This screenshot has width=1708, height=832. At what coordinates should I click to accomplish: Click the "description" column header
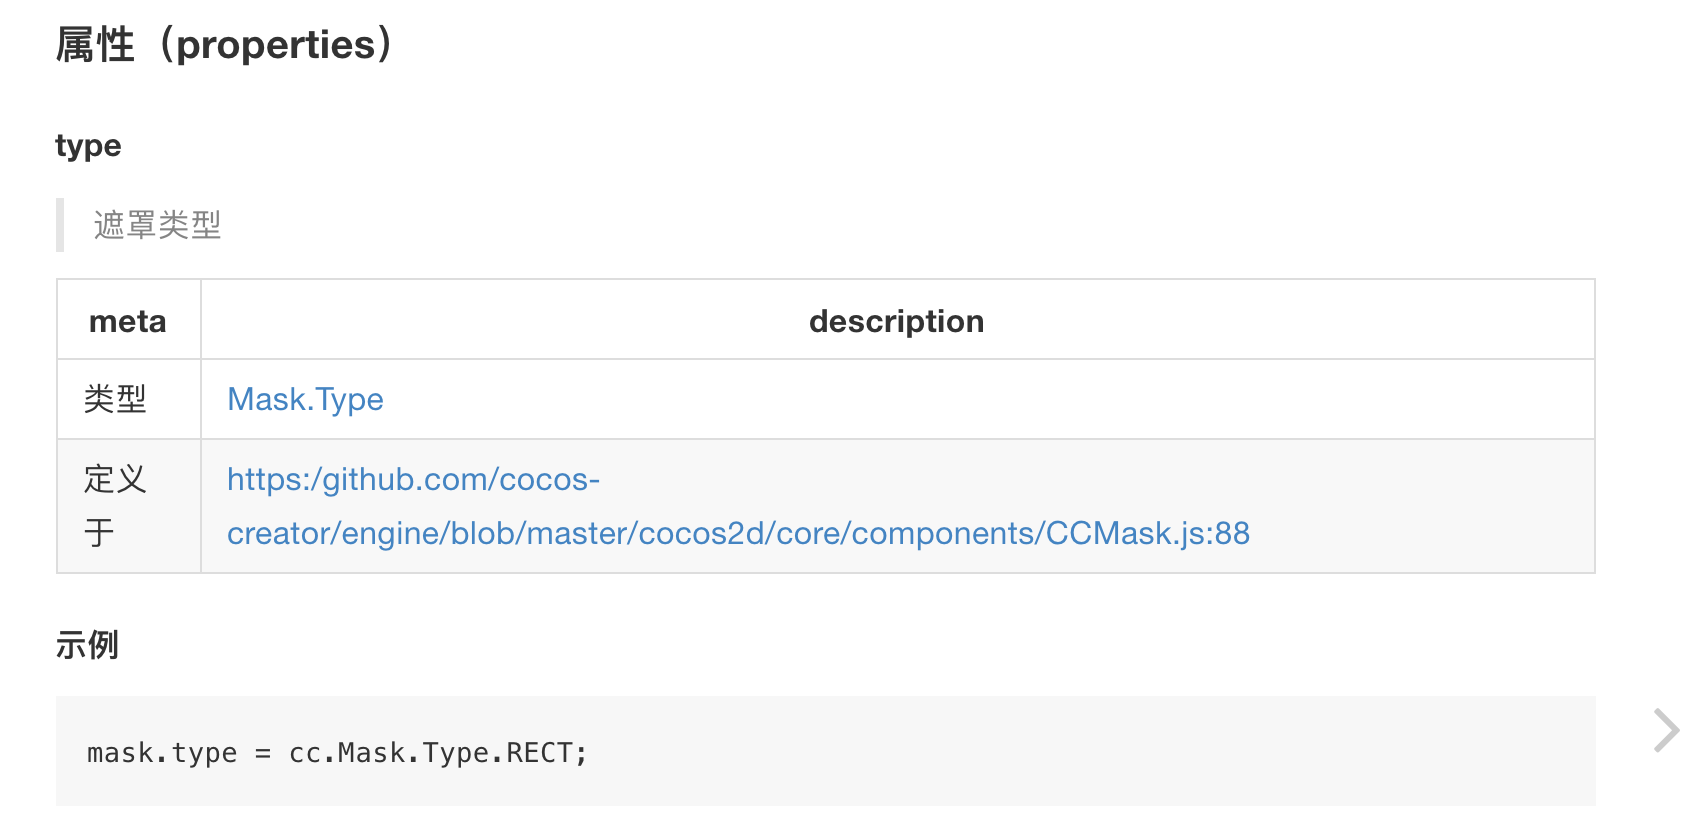coord(896,321)
